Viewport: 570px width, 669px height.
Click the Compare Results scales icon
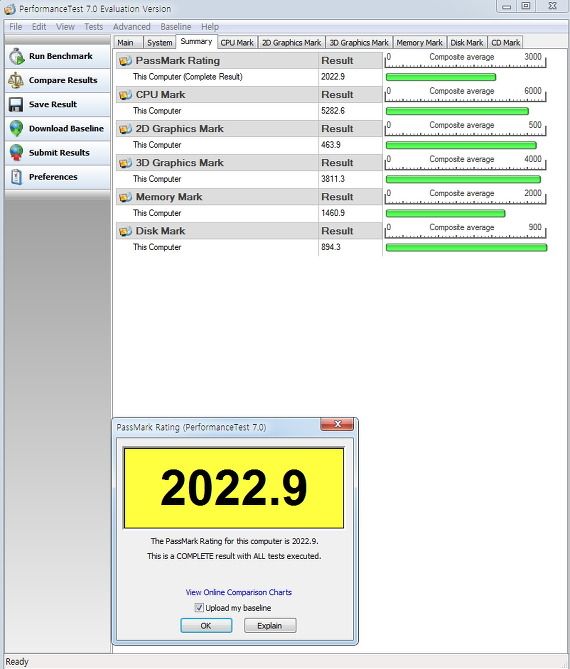click(x=16, y=80)
